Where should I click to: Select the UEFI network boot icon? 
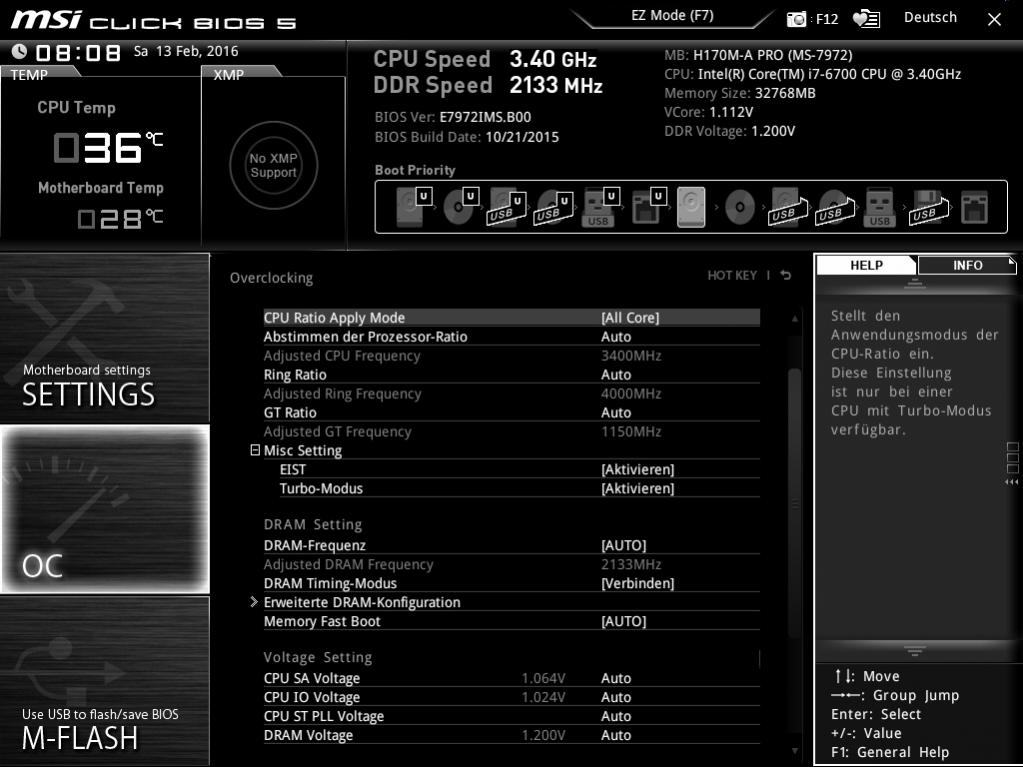pos(649,207)
